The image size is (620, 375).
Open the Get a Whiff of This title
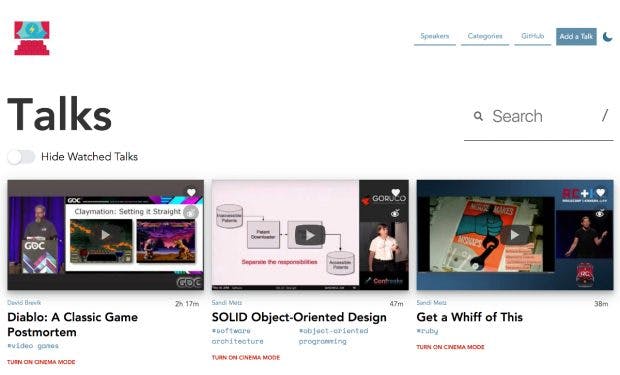pos(469,317)
